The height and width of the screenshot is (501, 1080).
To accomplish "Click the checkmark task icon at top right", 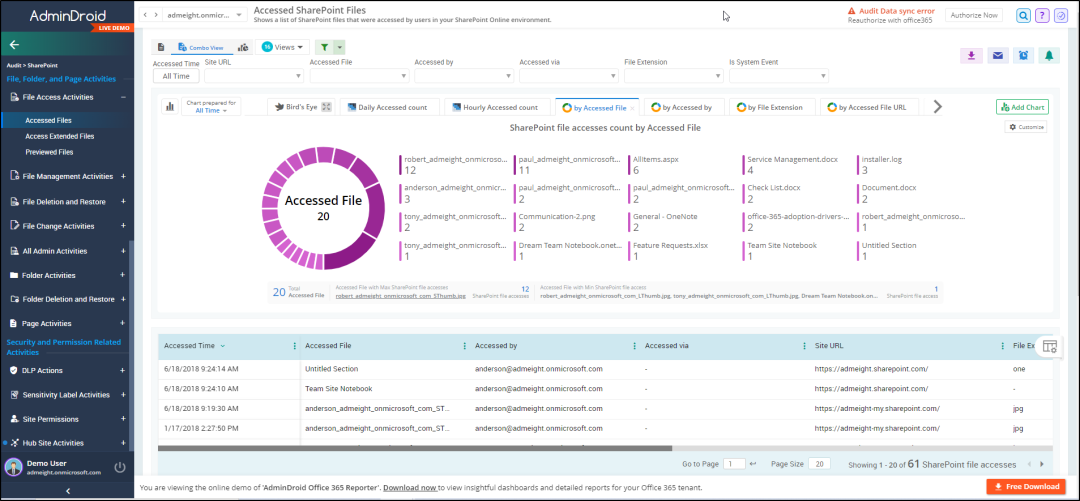I will [x=1061, y=15].
